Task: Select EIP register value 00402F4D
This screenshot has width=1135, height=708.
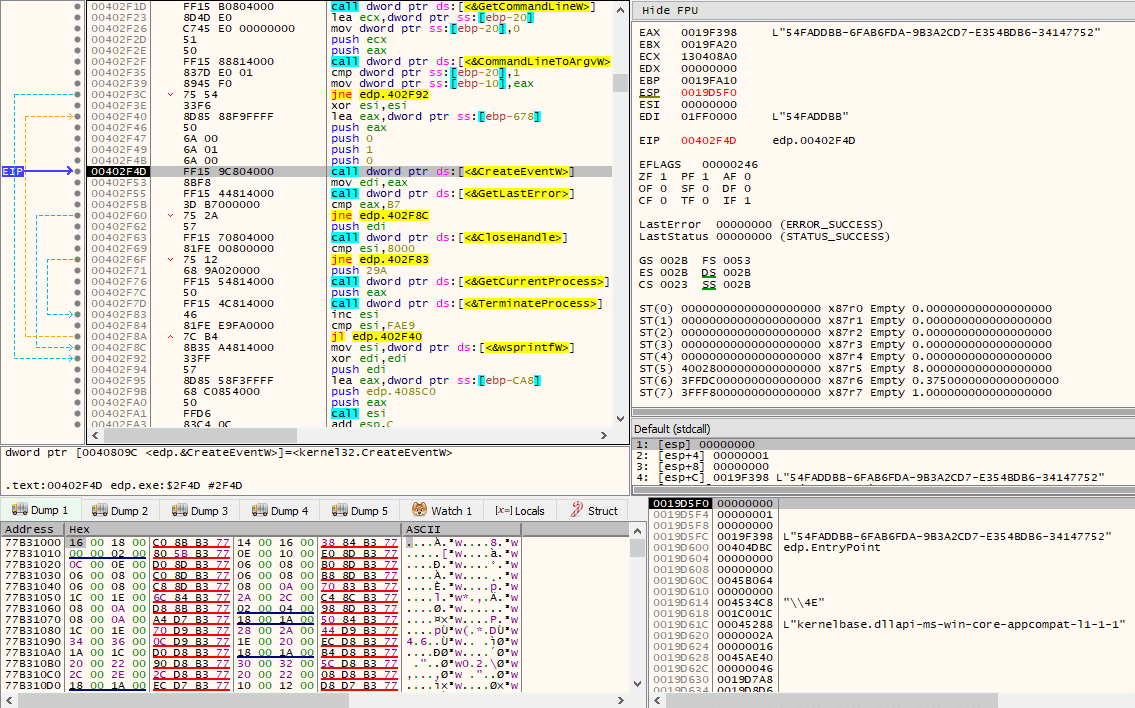Action: 709,140
